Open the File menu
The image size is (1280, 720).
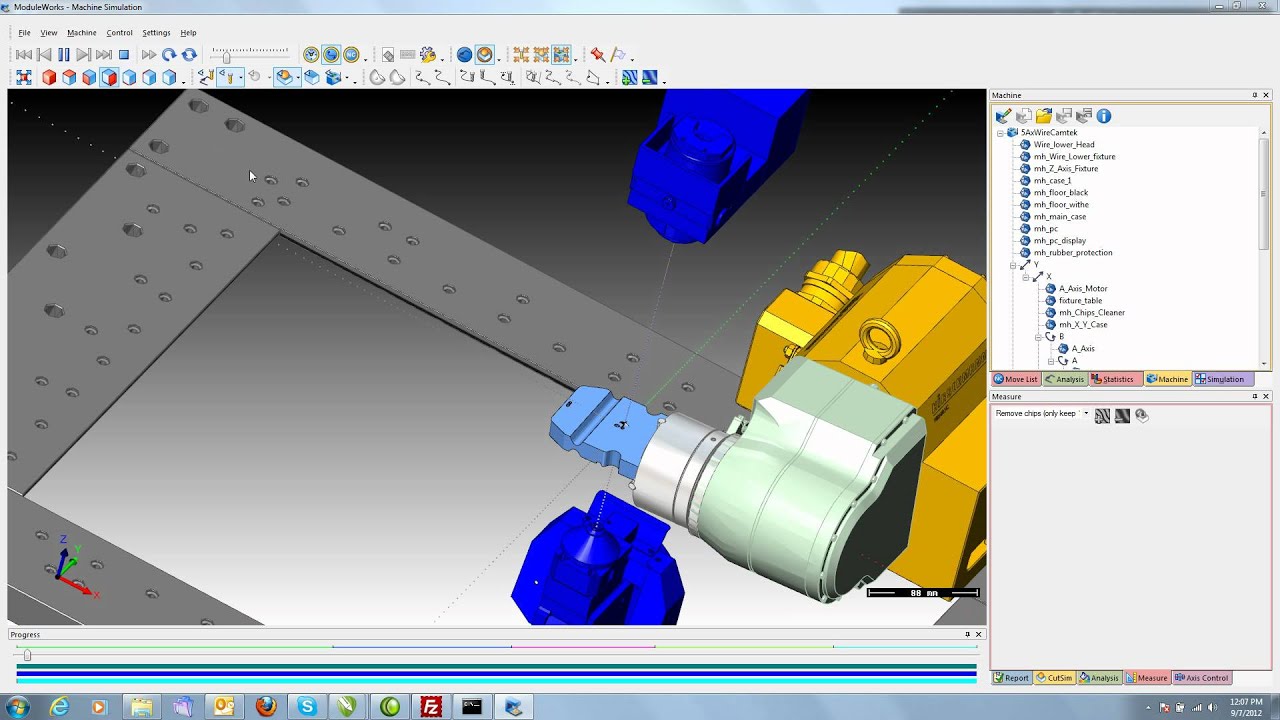point(24,33)
